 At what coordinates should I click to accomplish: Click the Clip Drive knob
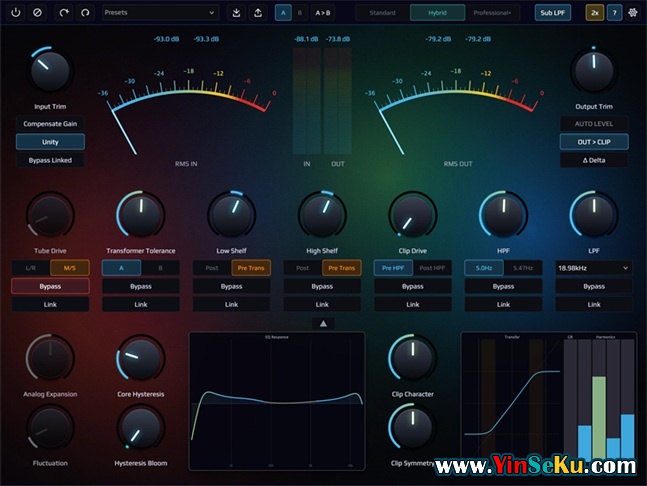(x=412, y=214)
